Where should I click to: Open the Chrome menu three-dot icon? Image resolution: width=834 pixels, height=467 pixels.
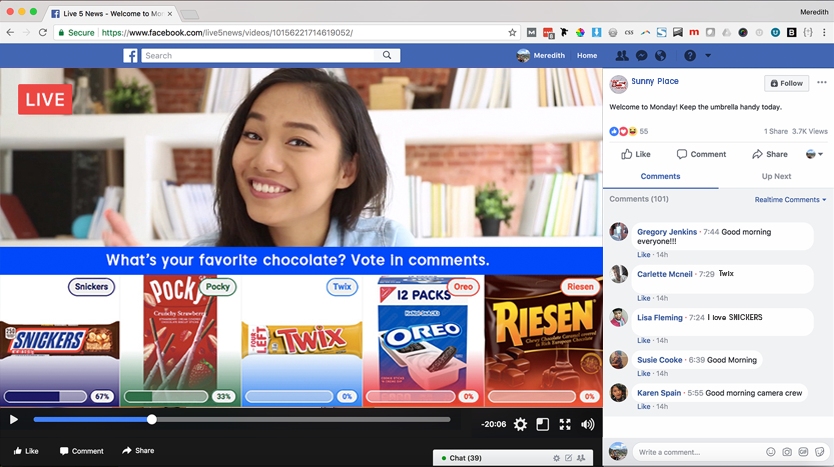824,32
